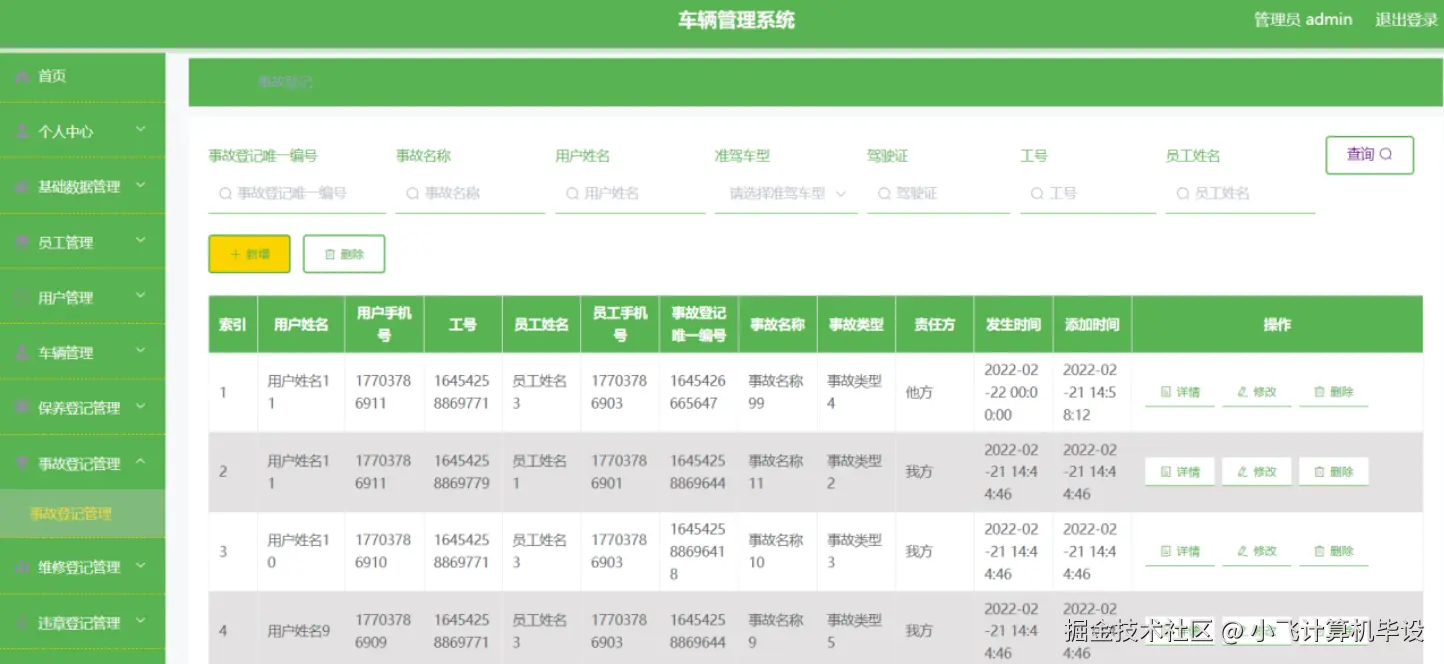Image resolution: width=1444 pixels, height=664 pixels.
Task: Click cell 事故名称99 in row 1
Action: [x=777, y=392]
